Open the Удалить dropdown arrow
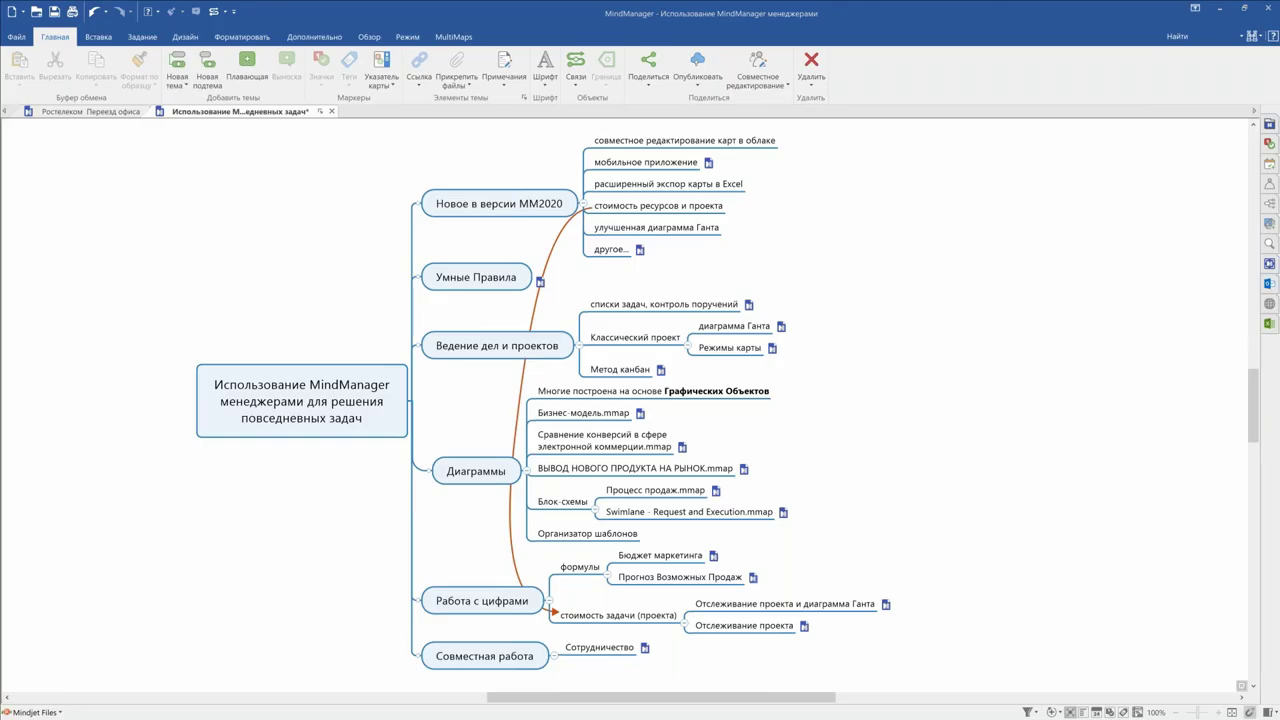This screenshot has height=720, width=1280. coord(811,85)
